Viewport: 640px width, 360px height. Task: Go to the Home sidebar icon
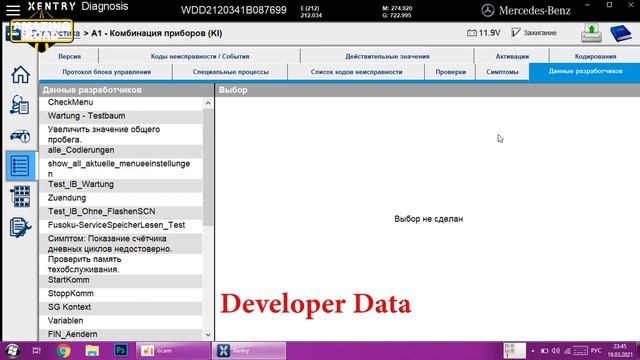coord(20,75)
